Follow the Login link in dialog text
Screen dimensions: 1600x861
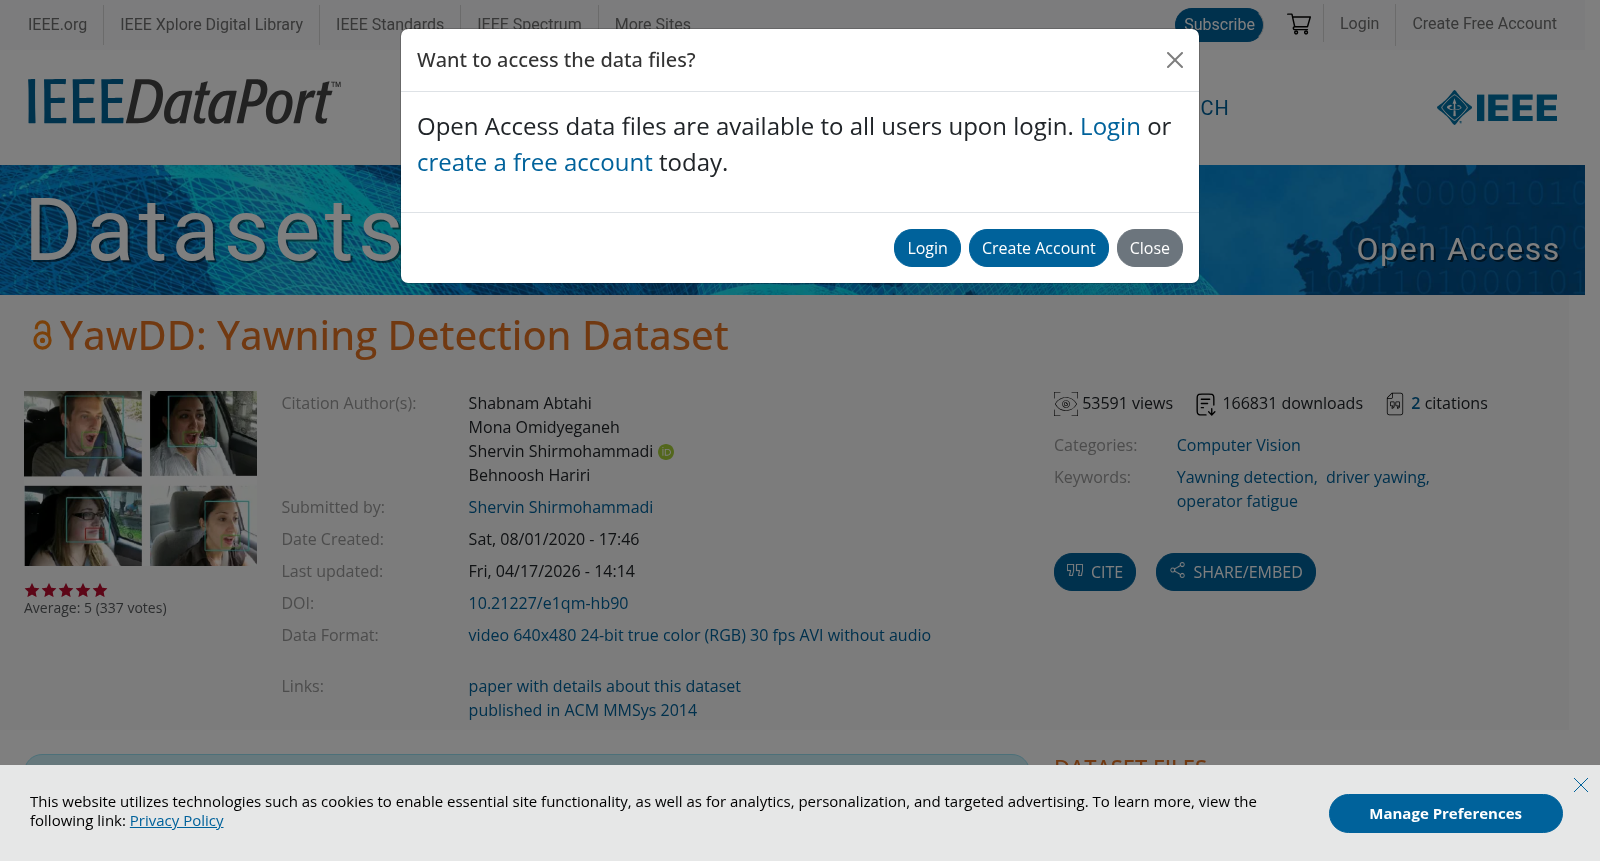coord(1110,127)
